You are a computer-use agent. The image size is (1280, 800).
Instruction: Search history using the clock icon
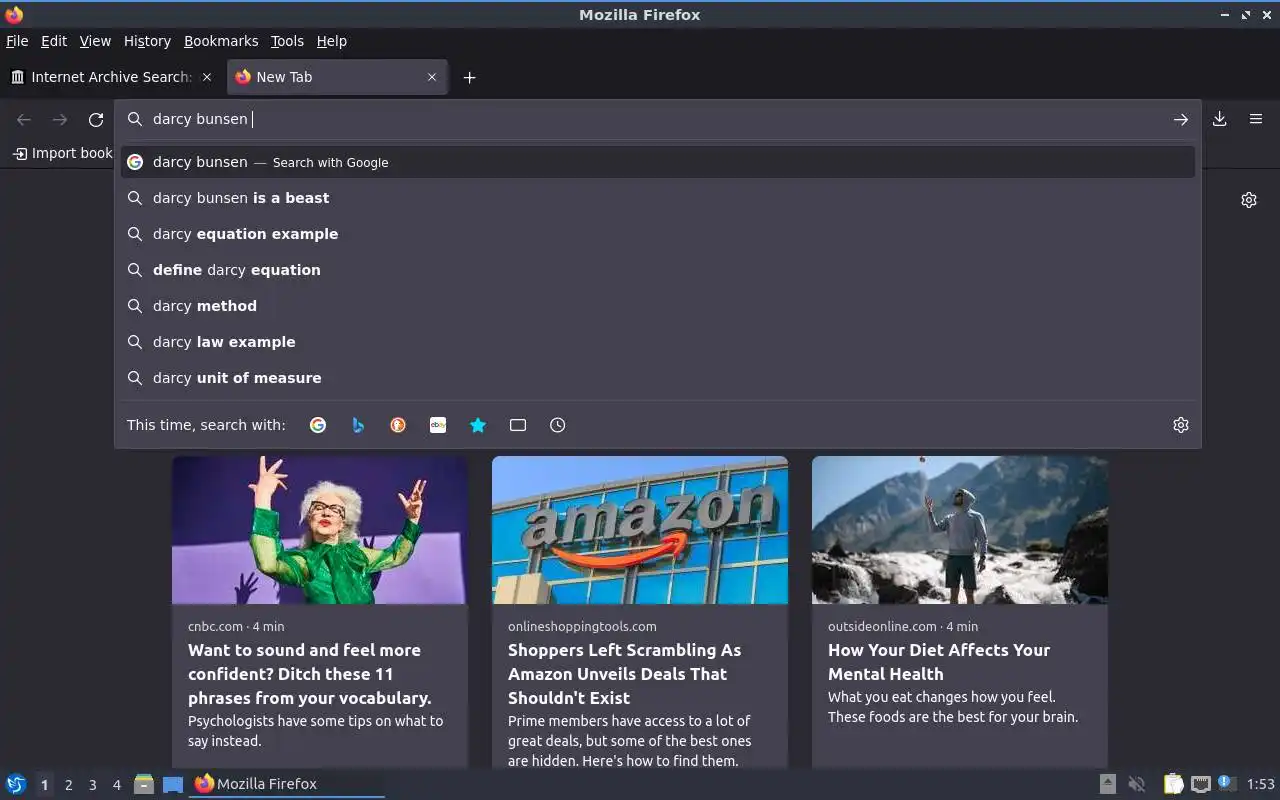click(558, 425)
